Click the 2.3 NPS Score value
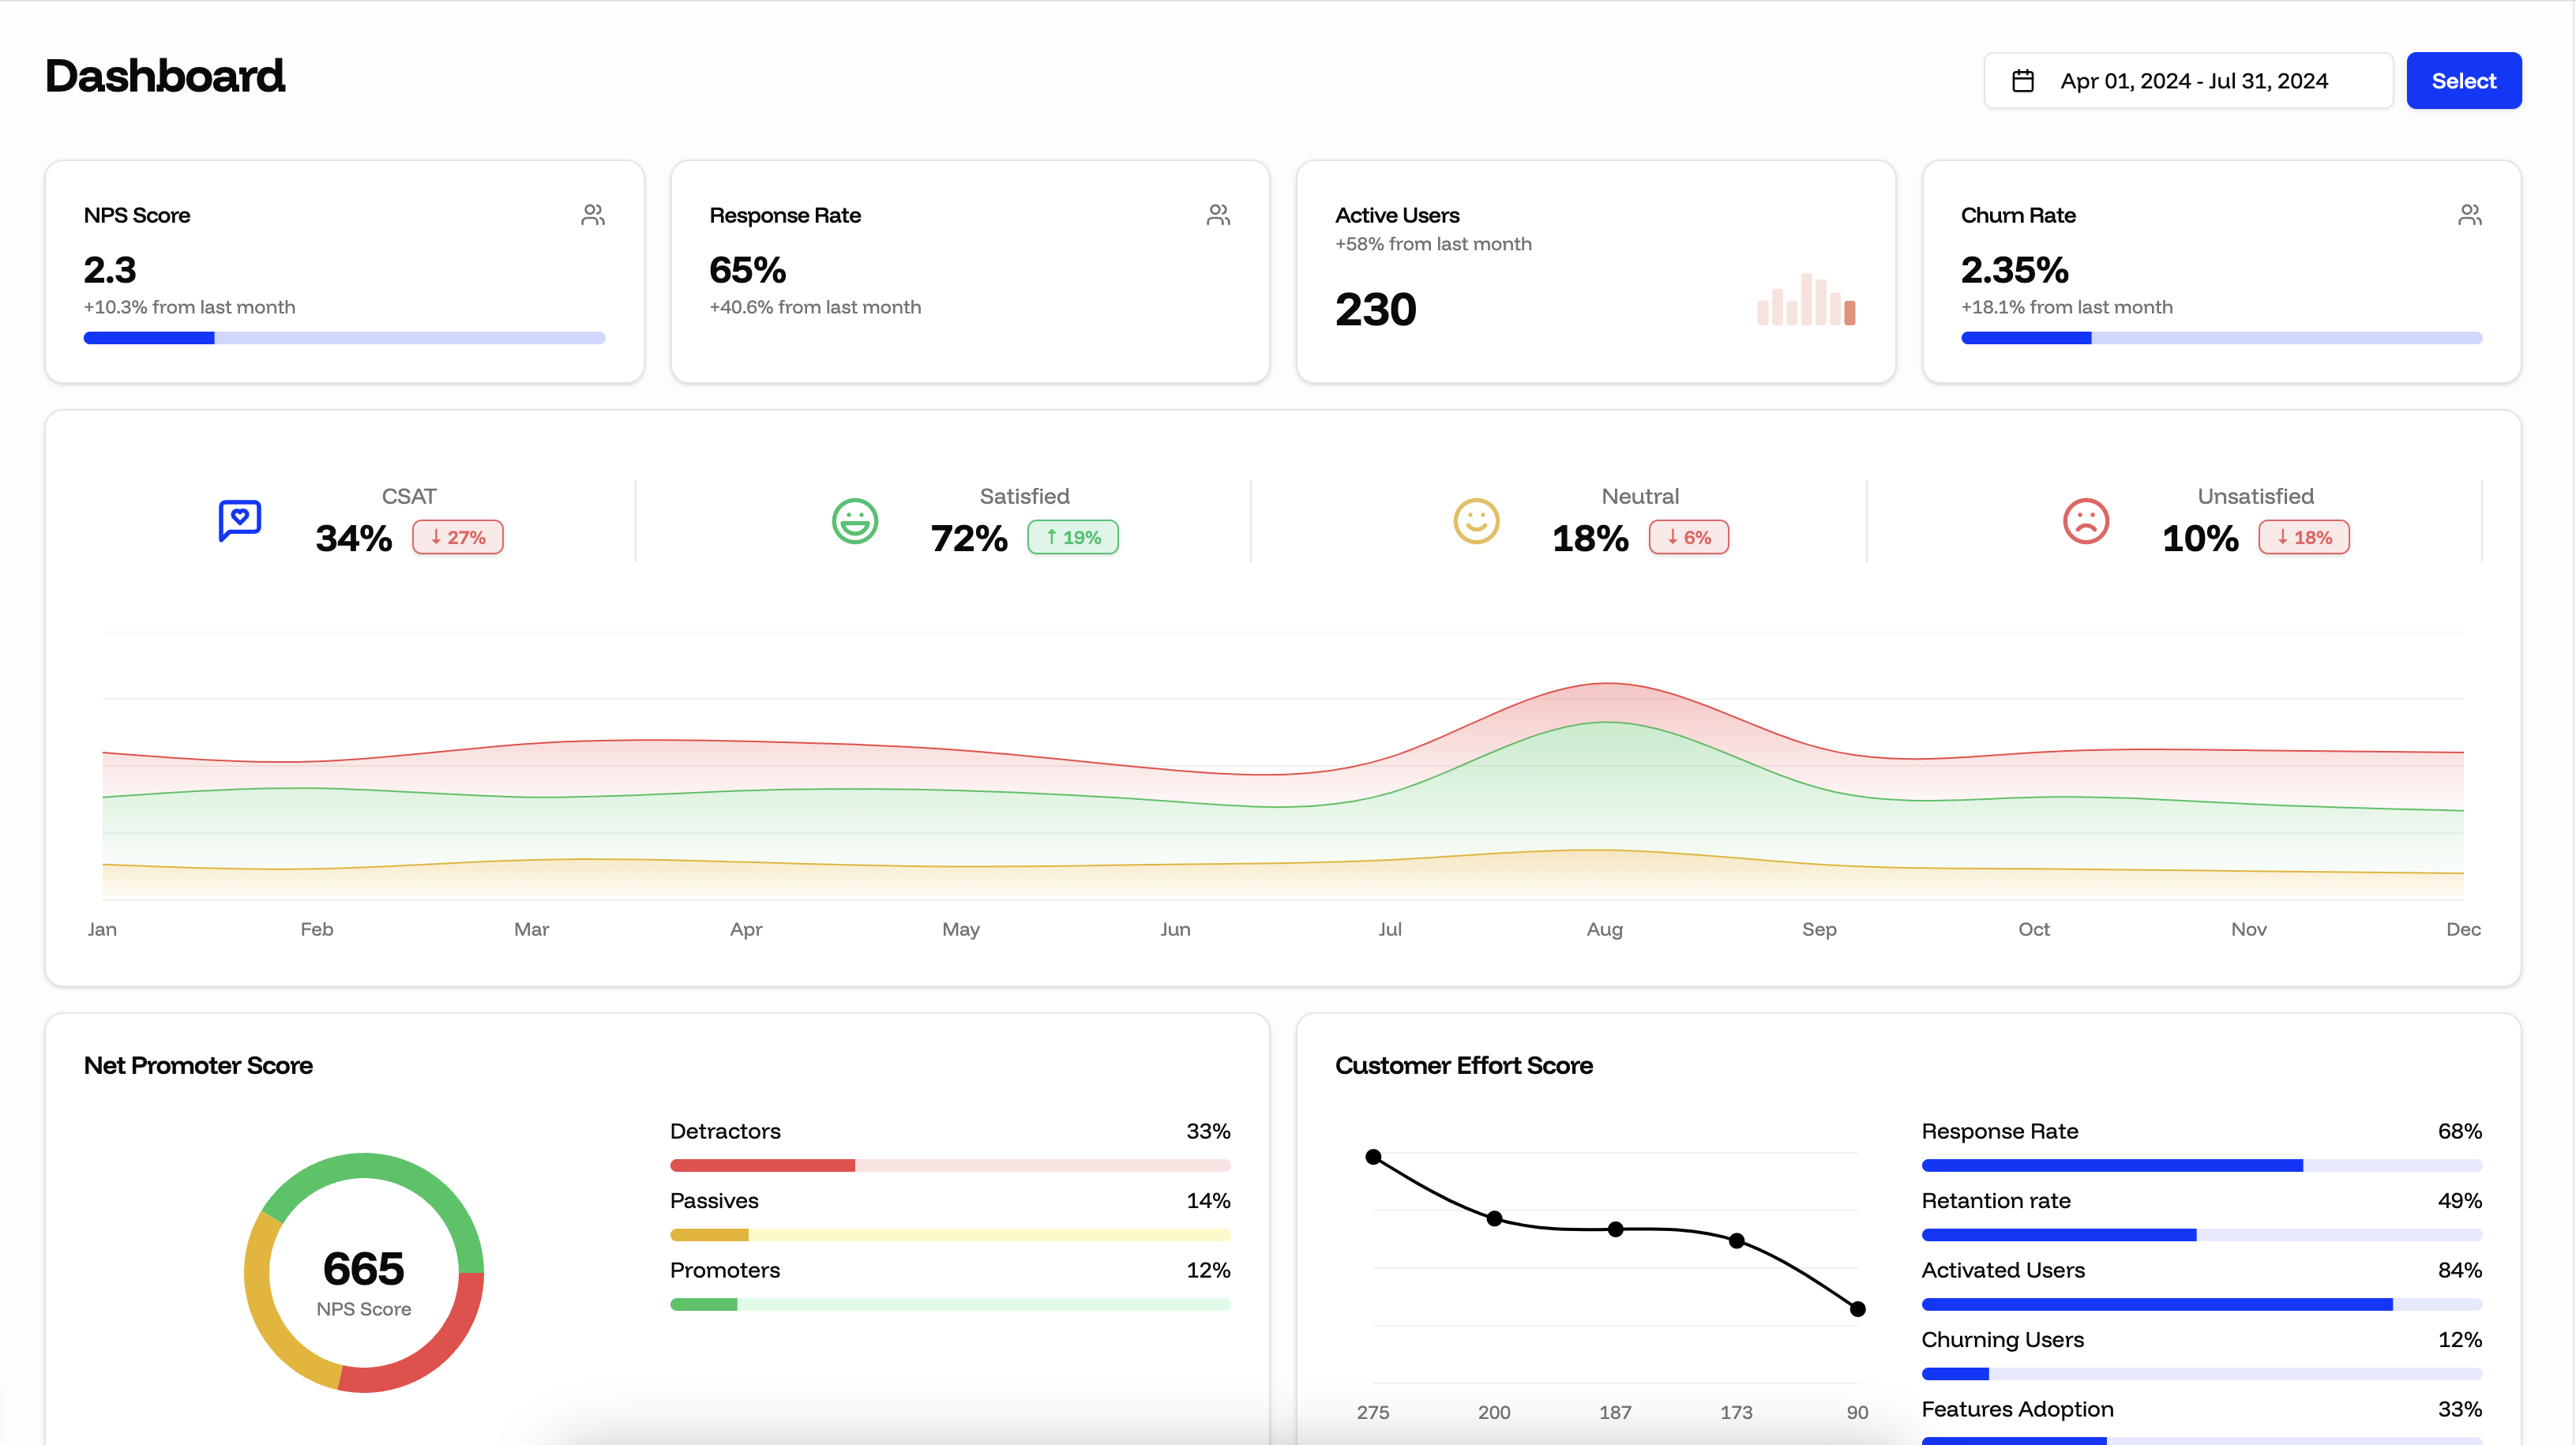 click(110, 270)
